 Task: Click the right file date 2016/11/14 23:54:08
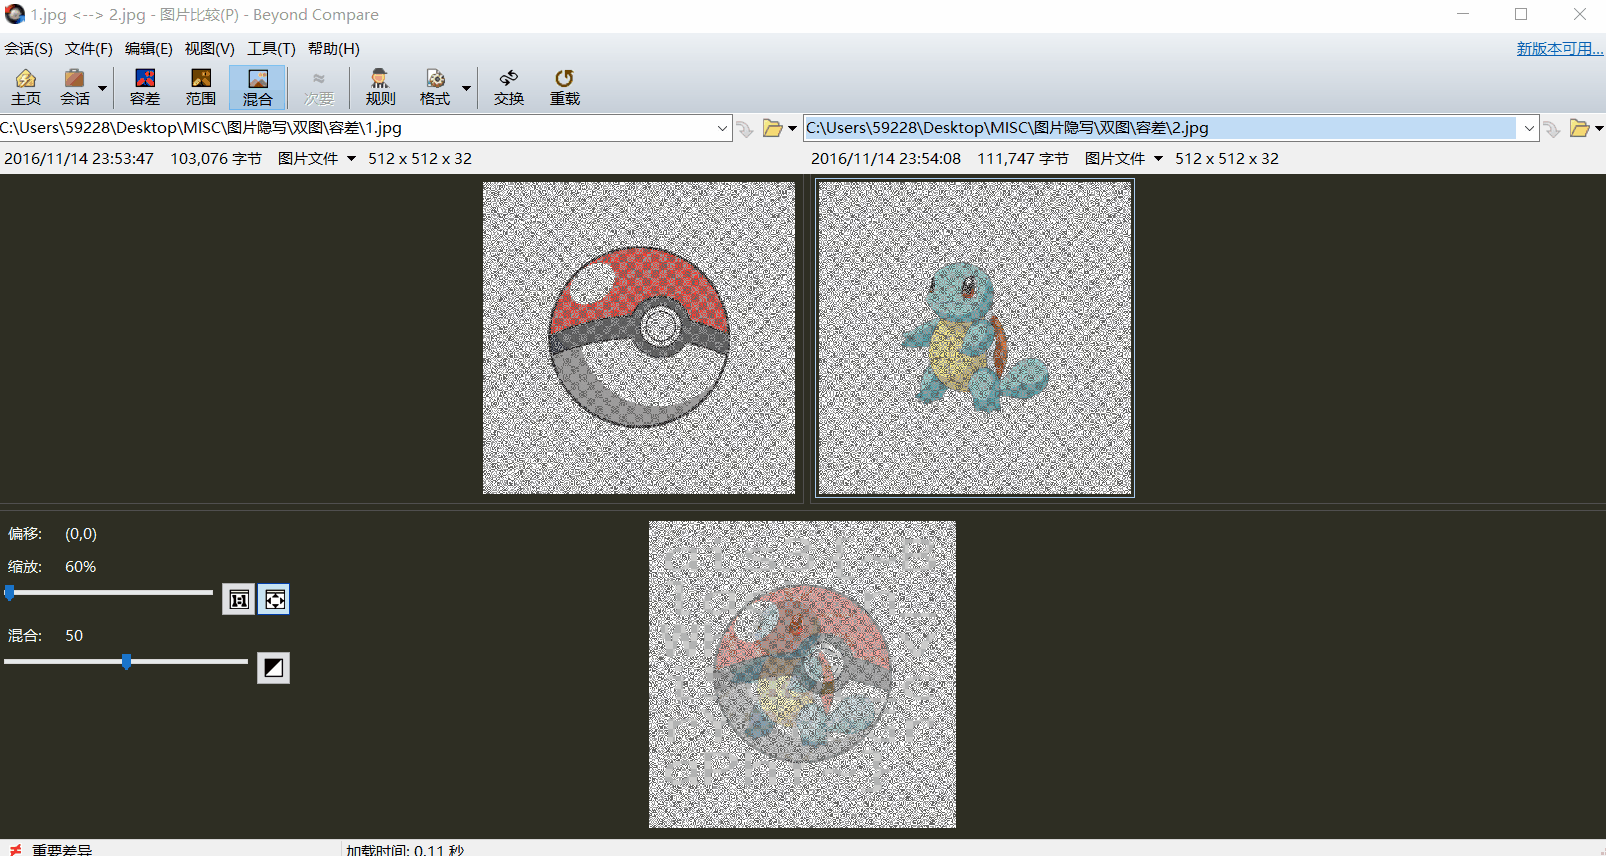click(x=886, y=158)
